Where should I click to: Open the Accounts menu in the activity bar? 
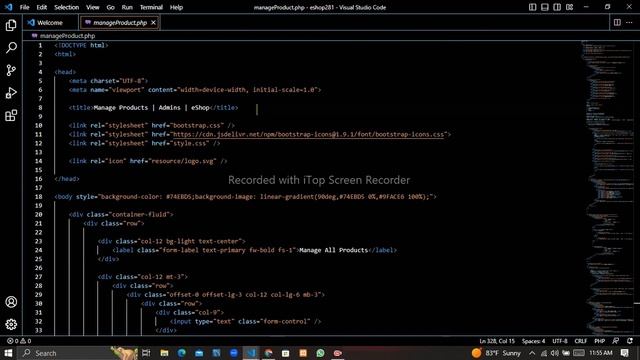point(11,302)
